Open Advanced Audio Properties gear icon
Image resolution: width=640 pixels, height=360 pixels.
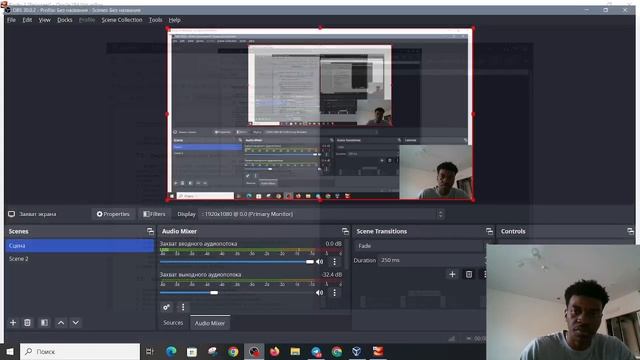pos(166,307)
